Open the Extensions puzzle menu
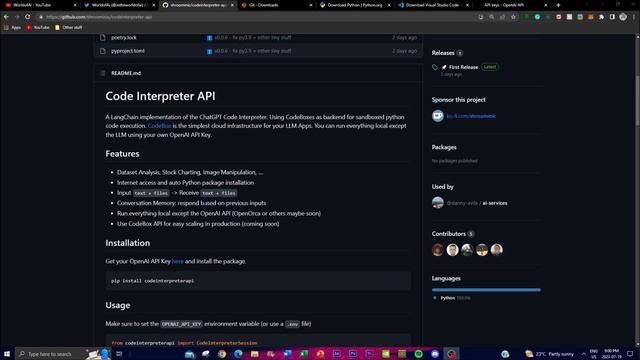The height and width of the screenshot is (360, 640). tap(602, 17)
